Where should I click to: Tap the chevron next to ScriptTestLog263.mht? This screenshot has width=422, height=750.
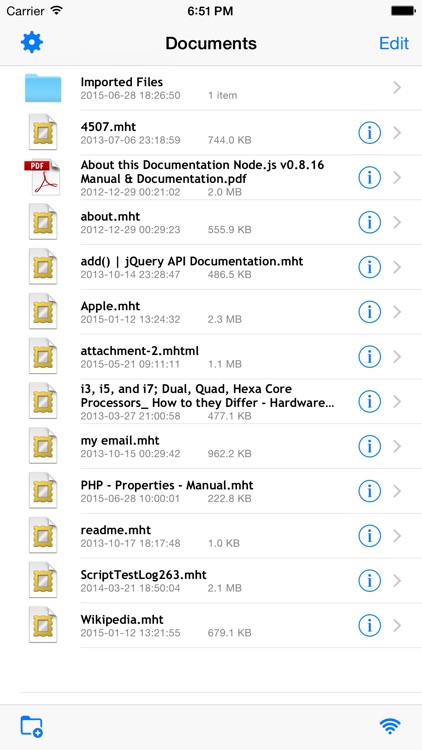pyautogui.click(x=397, y=581)
